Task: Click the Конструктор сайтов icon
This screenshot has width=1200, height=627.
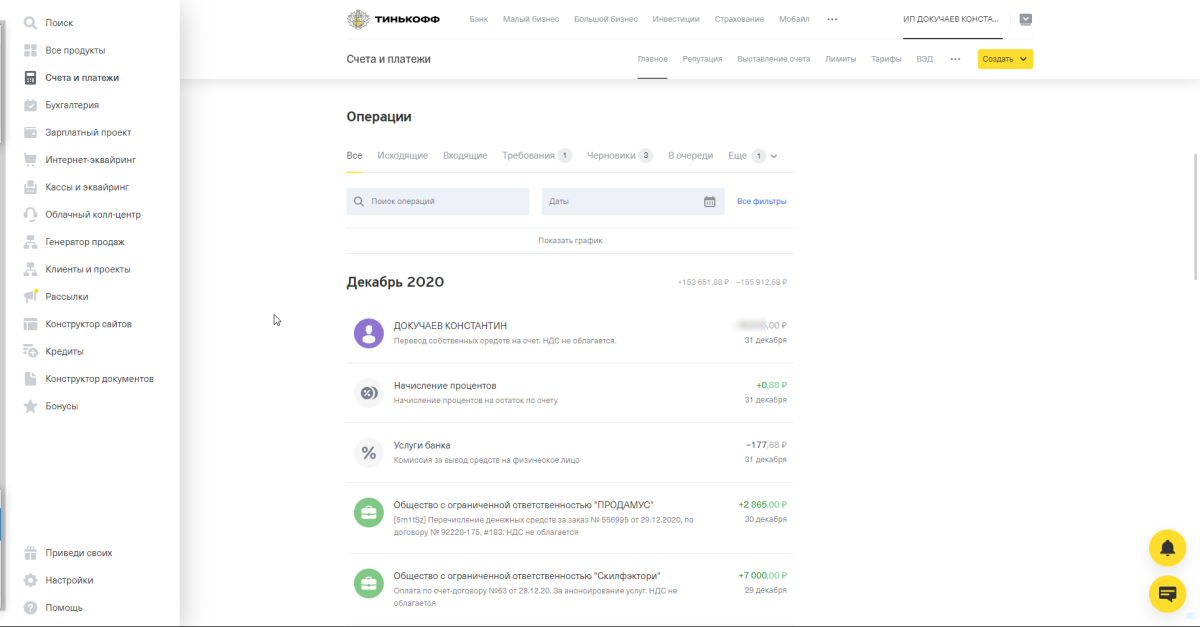Action: 30,324
